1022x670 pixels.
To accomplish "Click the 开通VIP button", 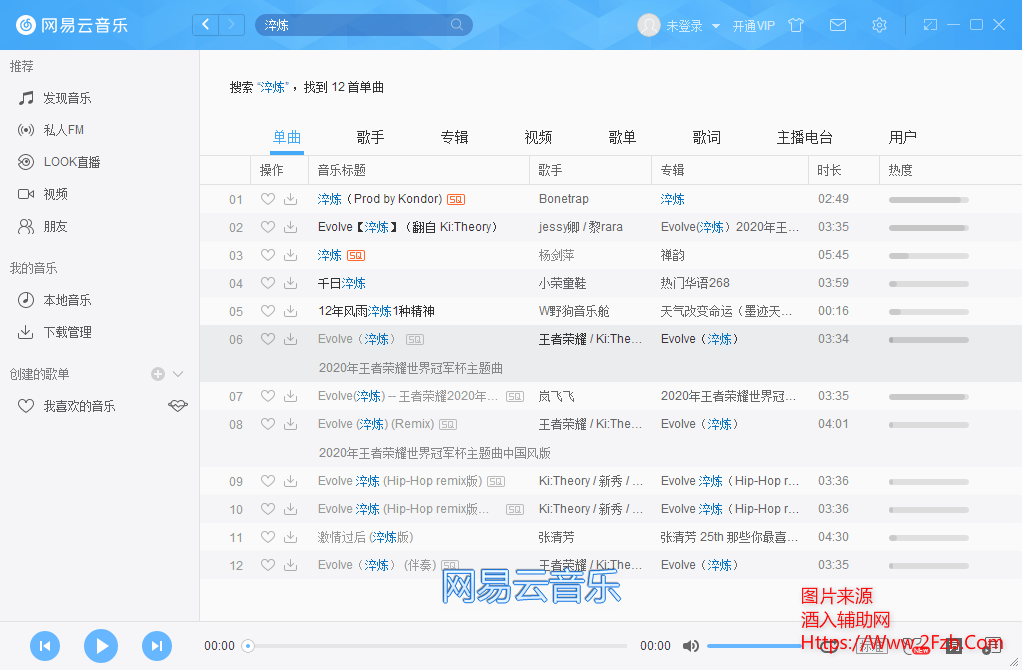I will 753,26.
